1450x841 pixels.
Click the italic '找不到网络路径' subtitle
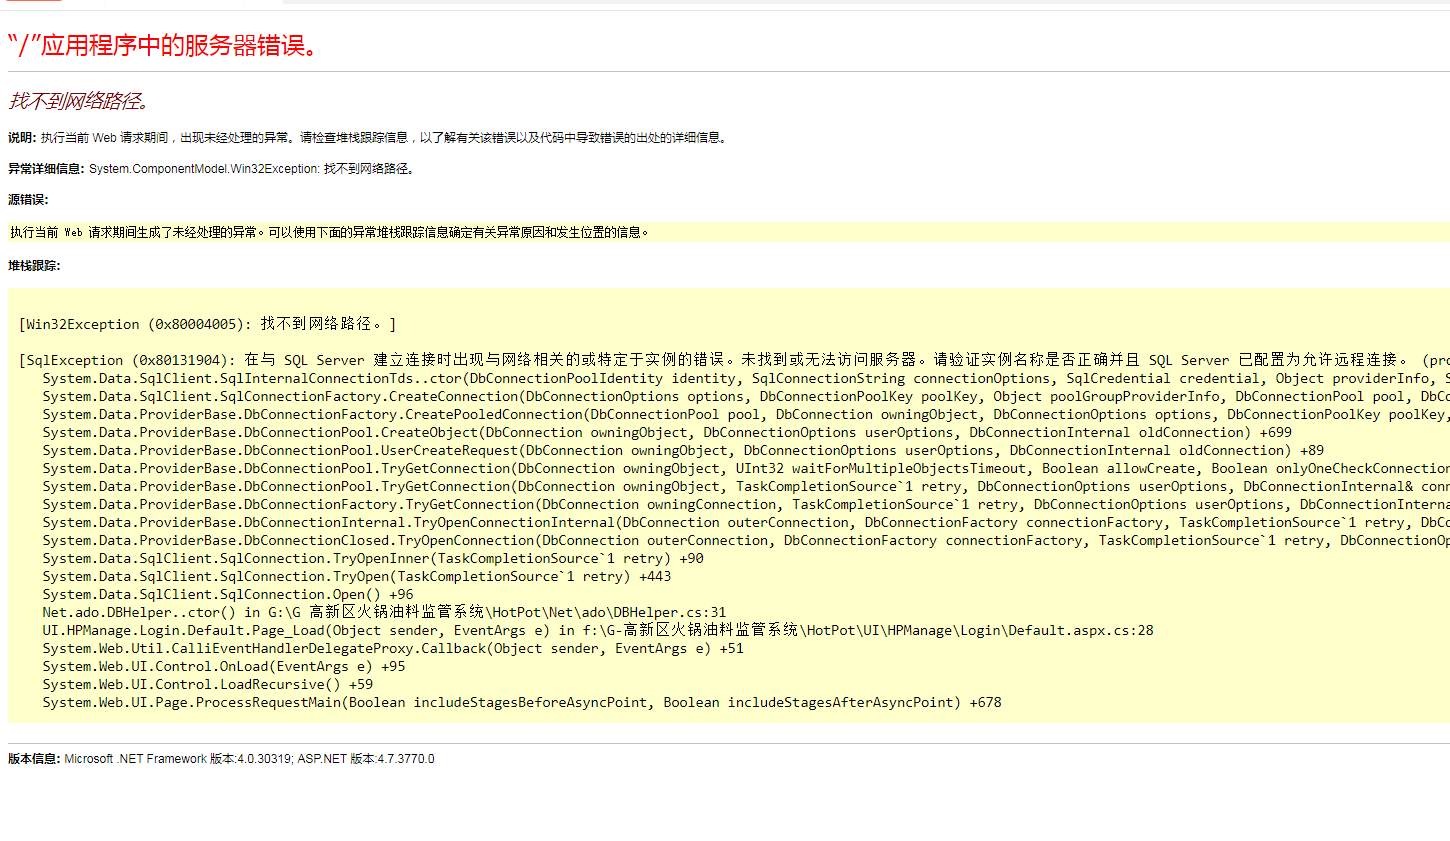79,101
